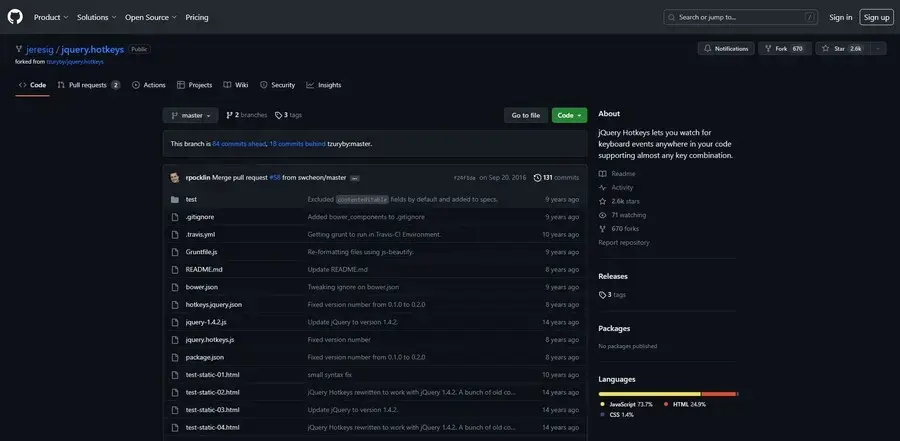Switch to the Code tab
This screenshot has height=441, width=900.
32,85
